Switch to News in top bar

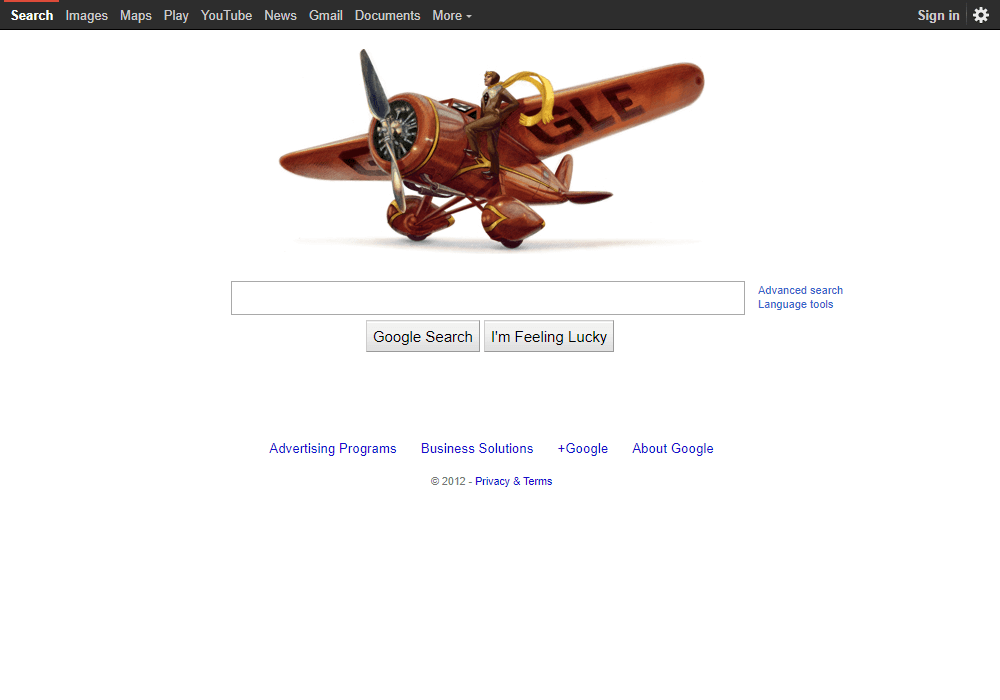pos(281,15)
